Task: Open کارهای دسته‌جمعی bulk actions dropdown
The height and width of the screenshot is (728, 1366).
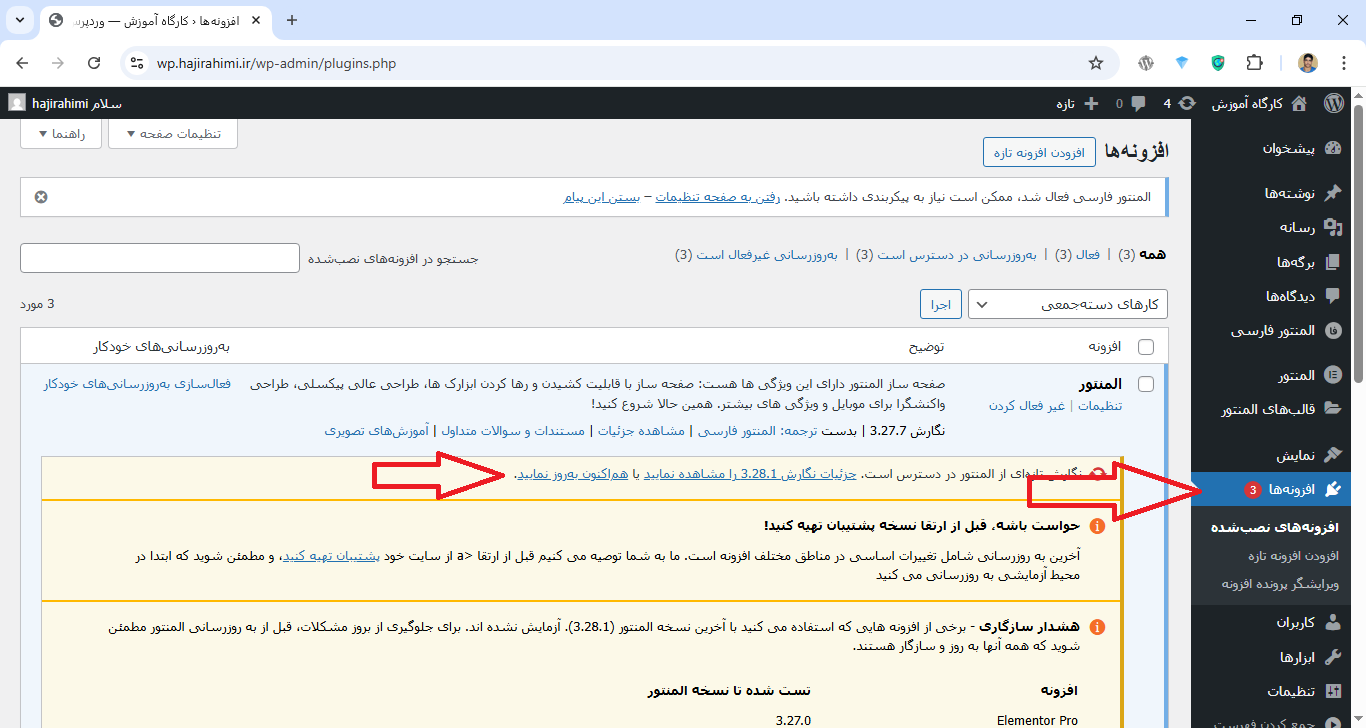Action: click(x=1068, y=304)
